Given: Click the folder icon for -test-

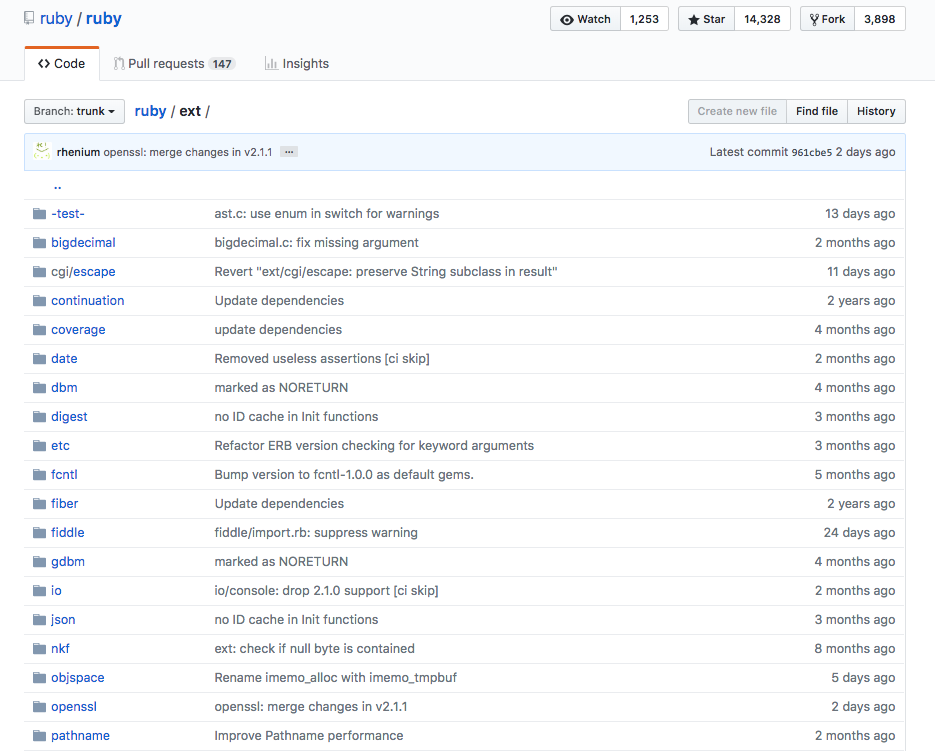Looking at the screenshot, I should point(39,214).
